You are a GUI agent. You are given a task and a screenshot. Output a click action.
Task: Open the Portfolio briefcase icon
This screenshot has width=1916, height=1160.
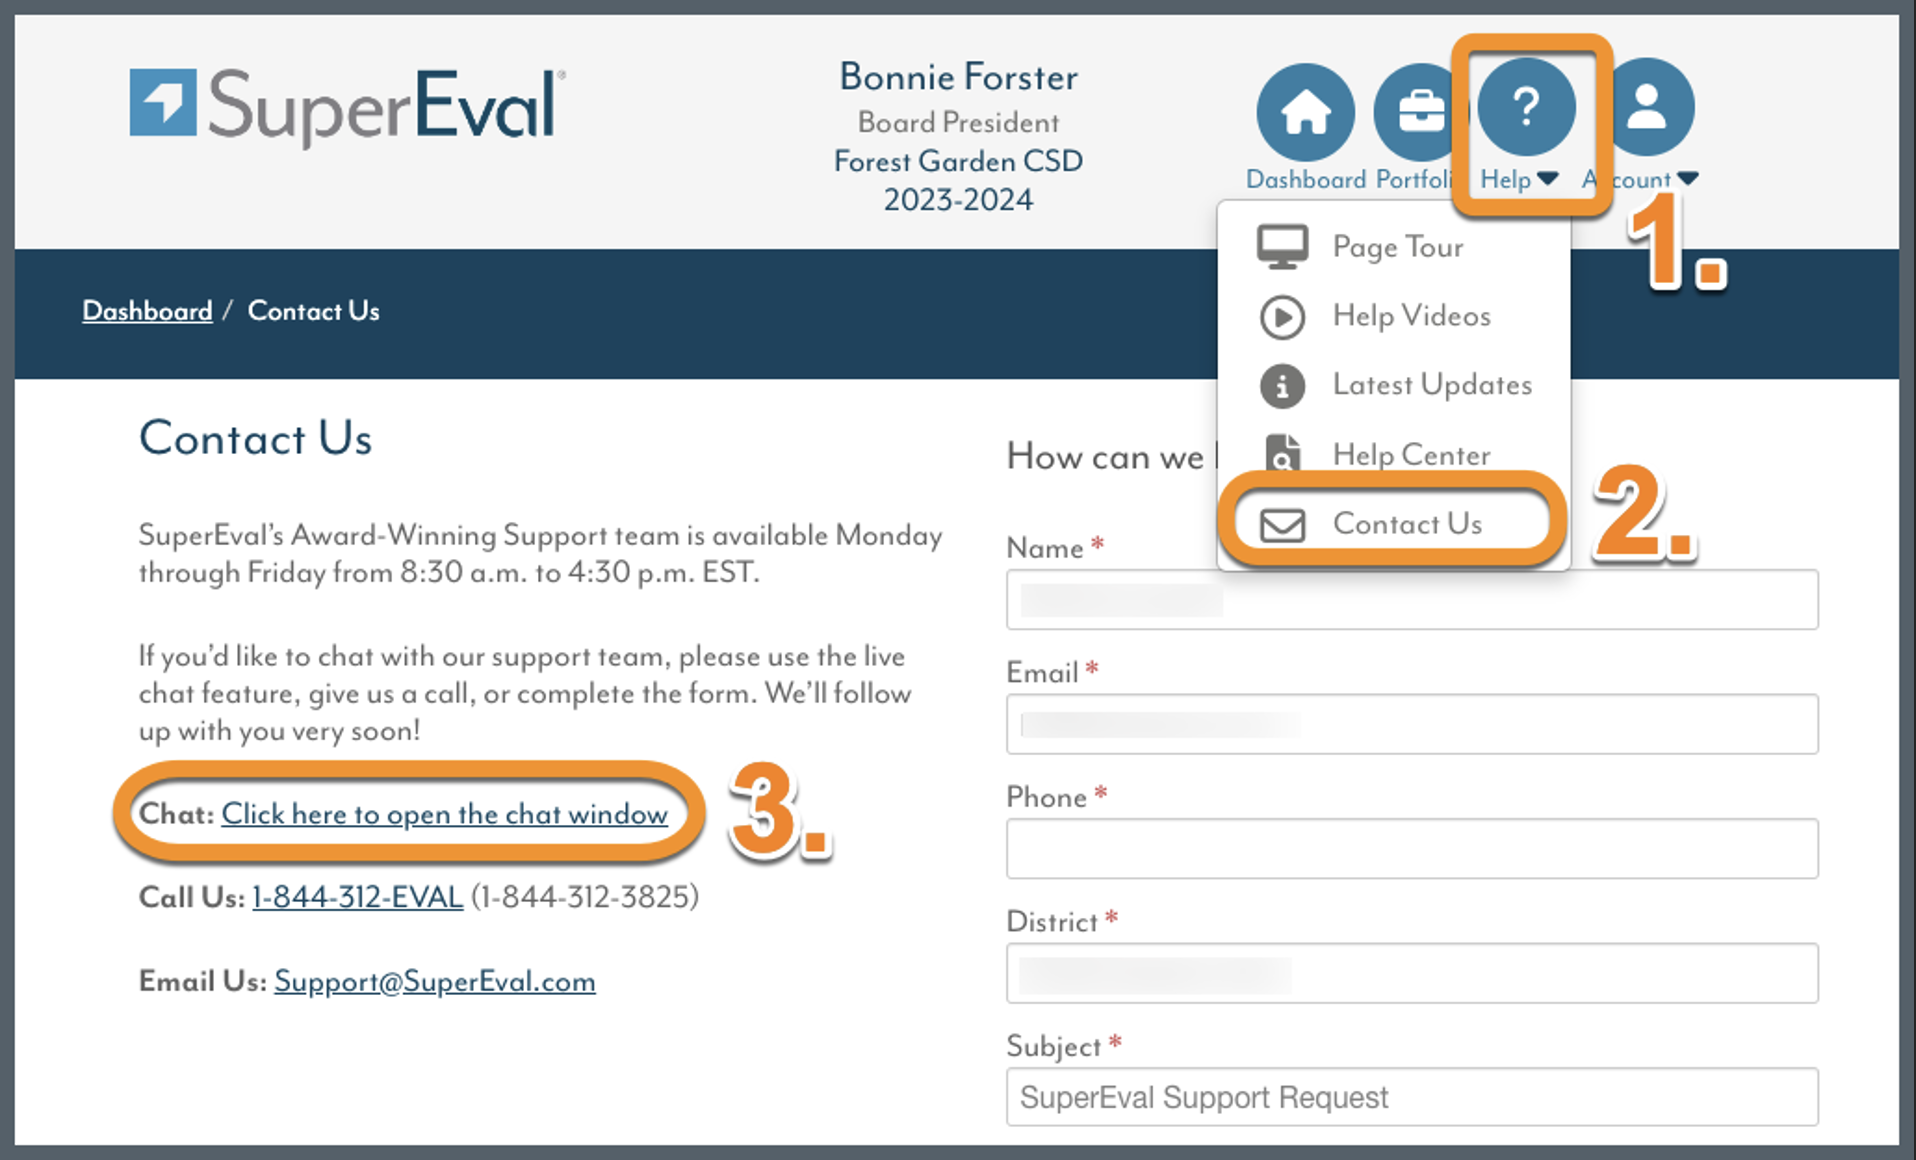(x=1420, y=112)
